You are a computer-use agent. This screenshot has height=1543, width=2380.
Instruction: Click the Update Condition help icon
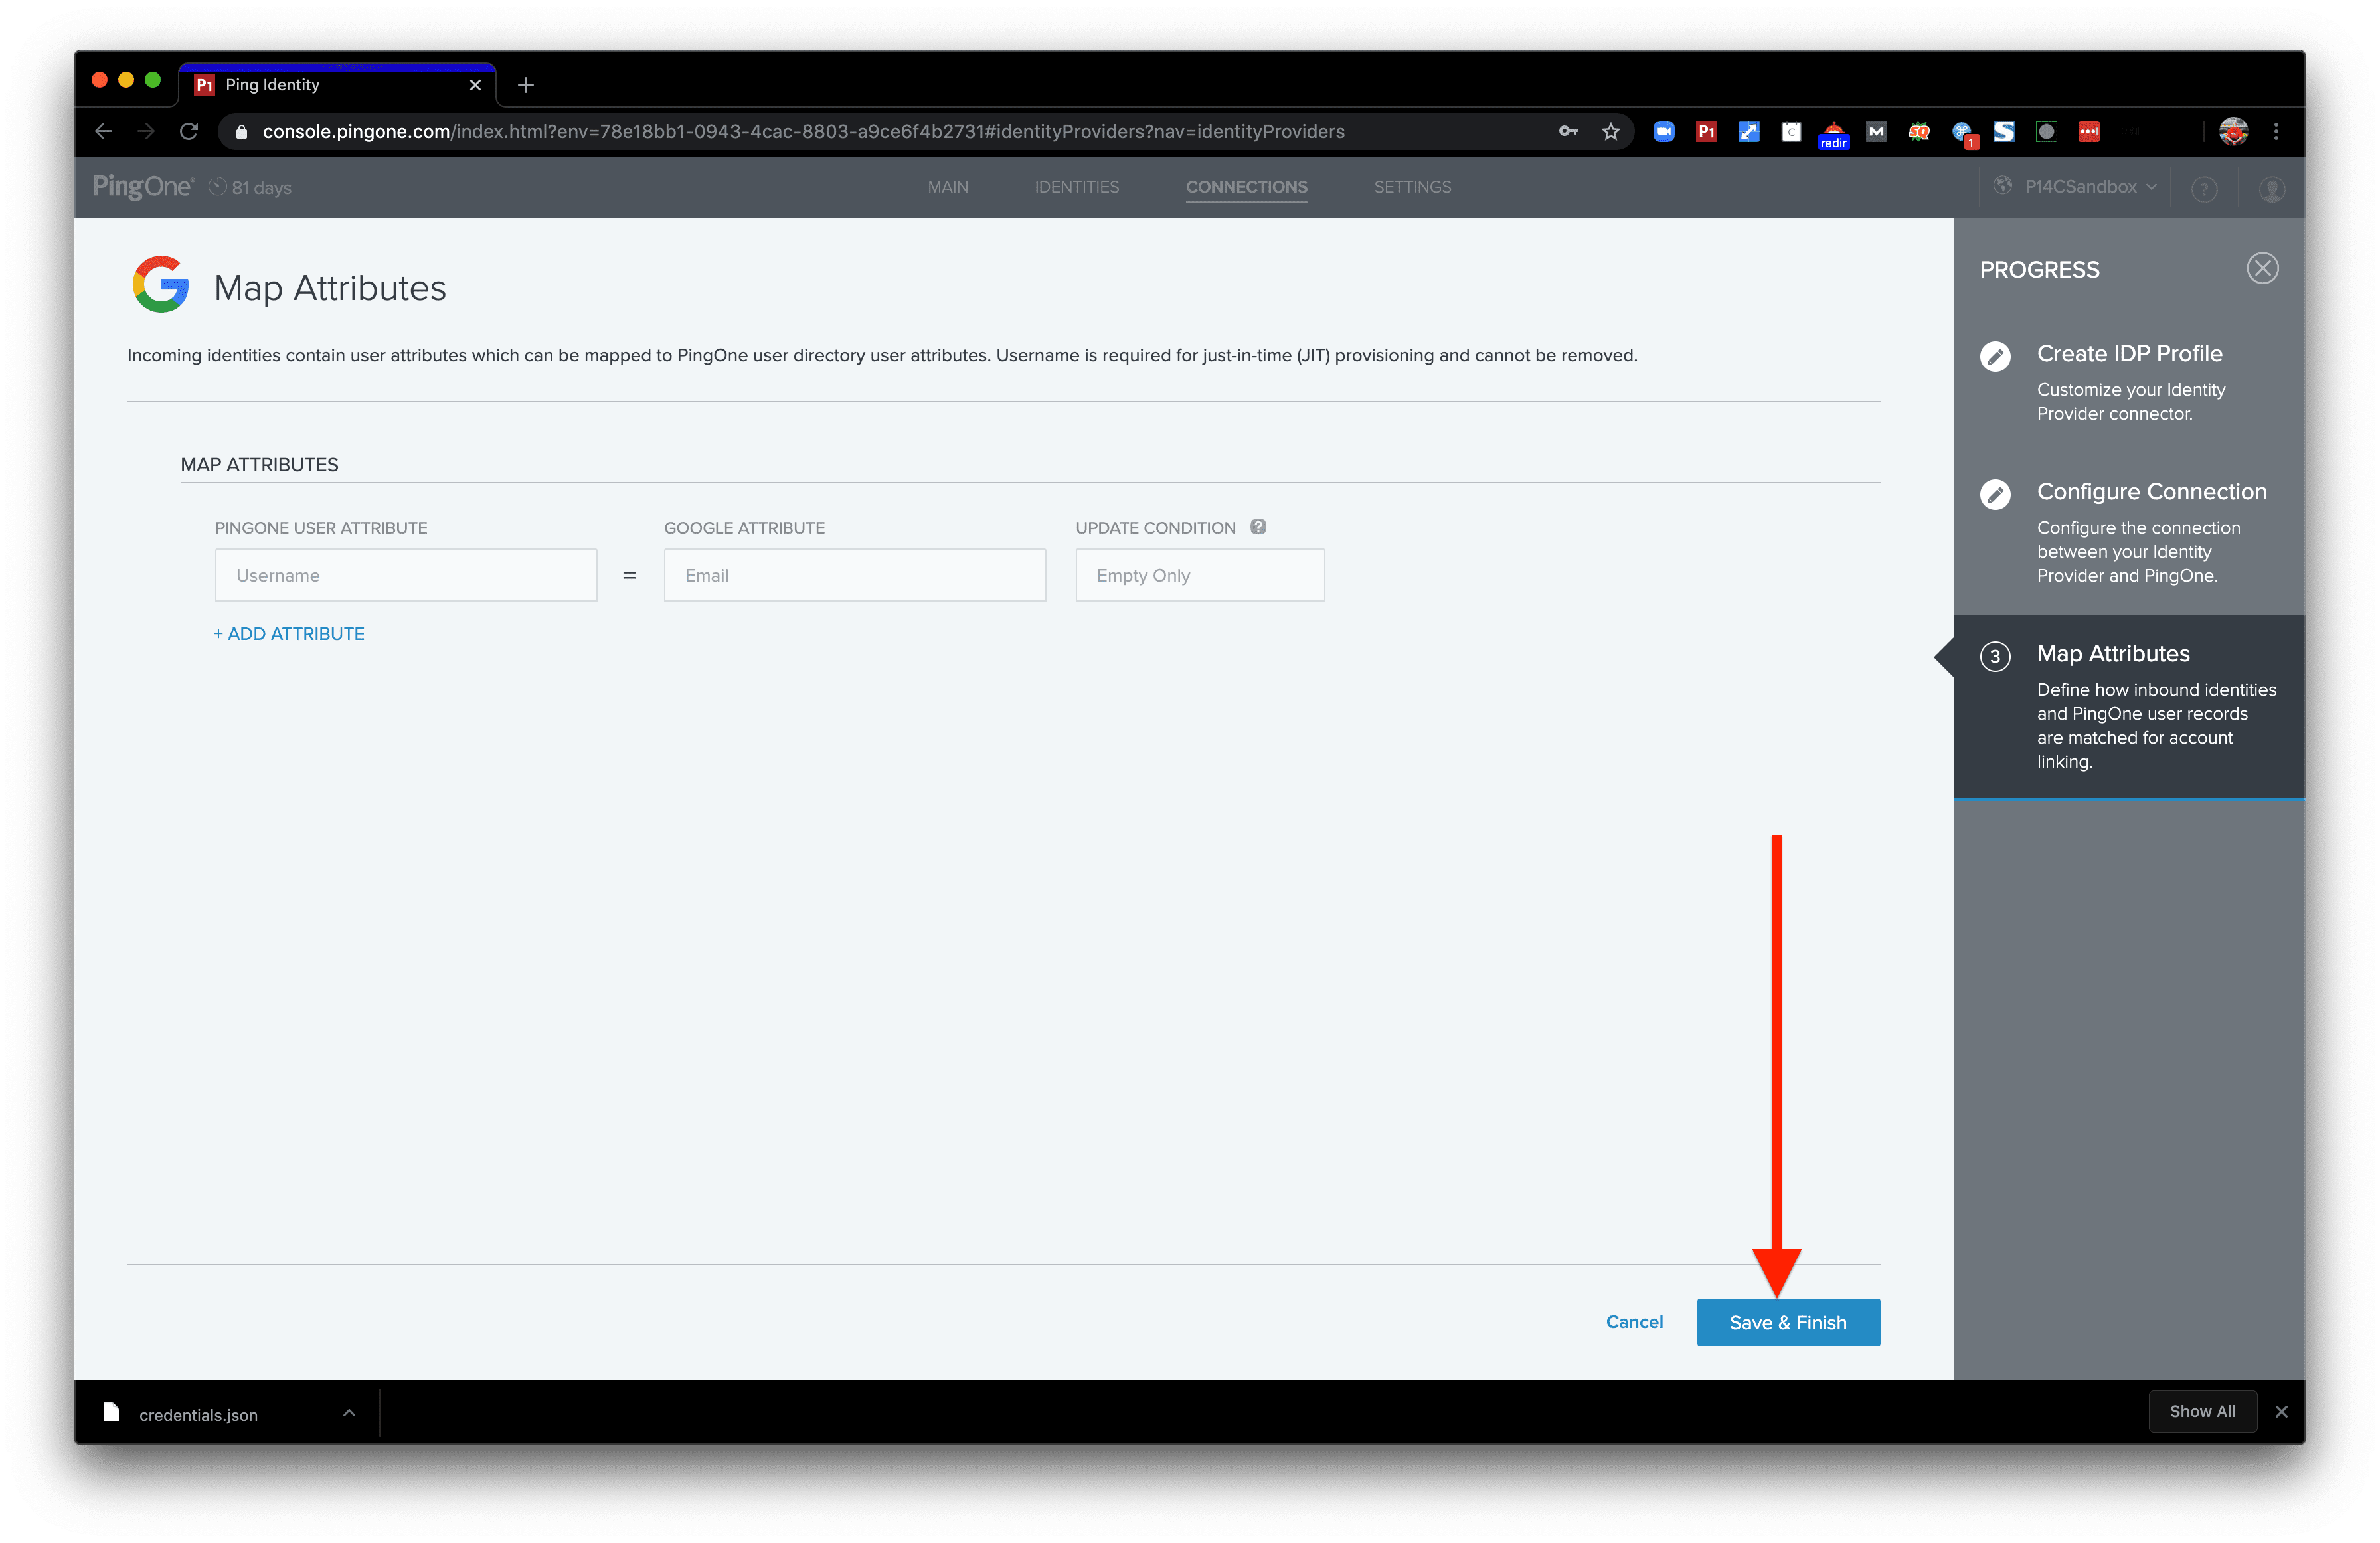1258,527
